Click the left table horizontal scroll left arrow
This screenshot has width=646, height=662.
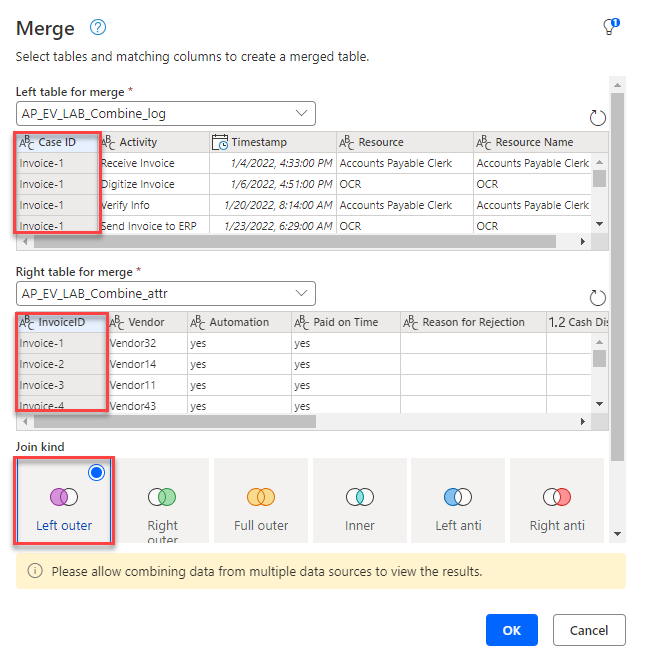[x=25, y=241]
